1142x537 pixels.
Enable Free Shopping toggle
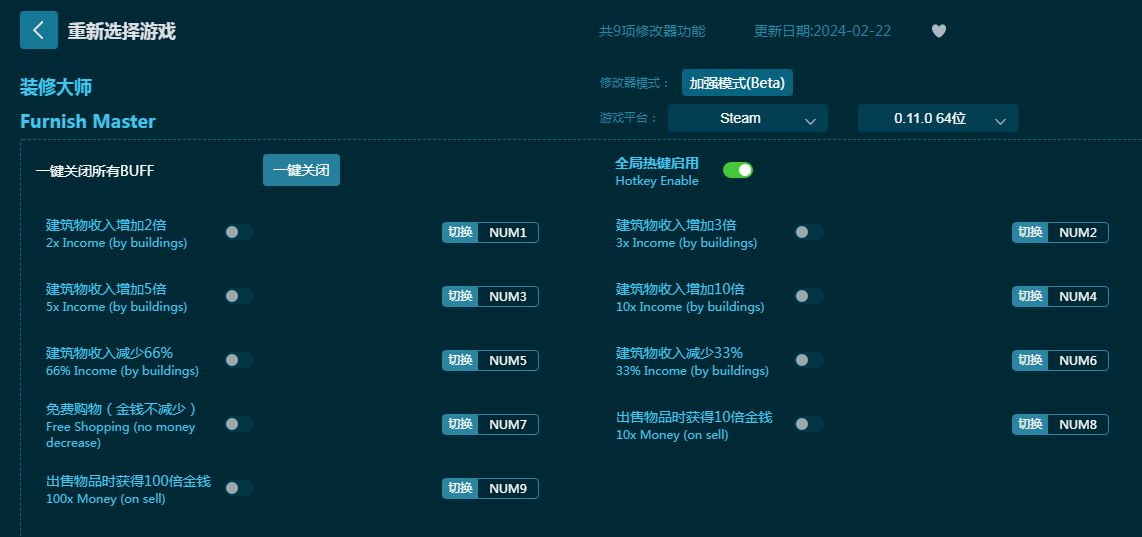[239, 424]
